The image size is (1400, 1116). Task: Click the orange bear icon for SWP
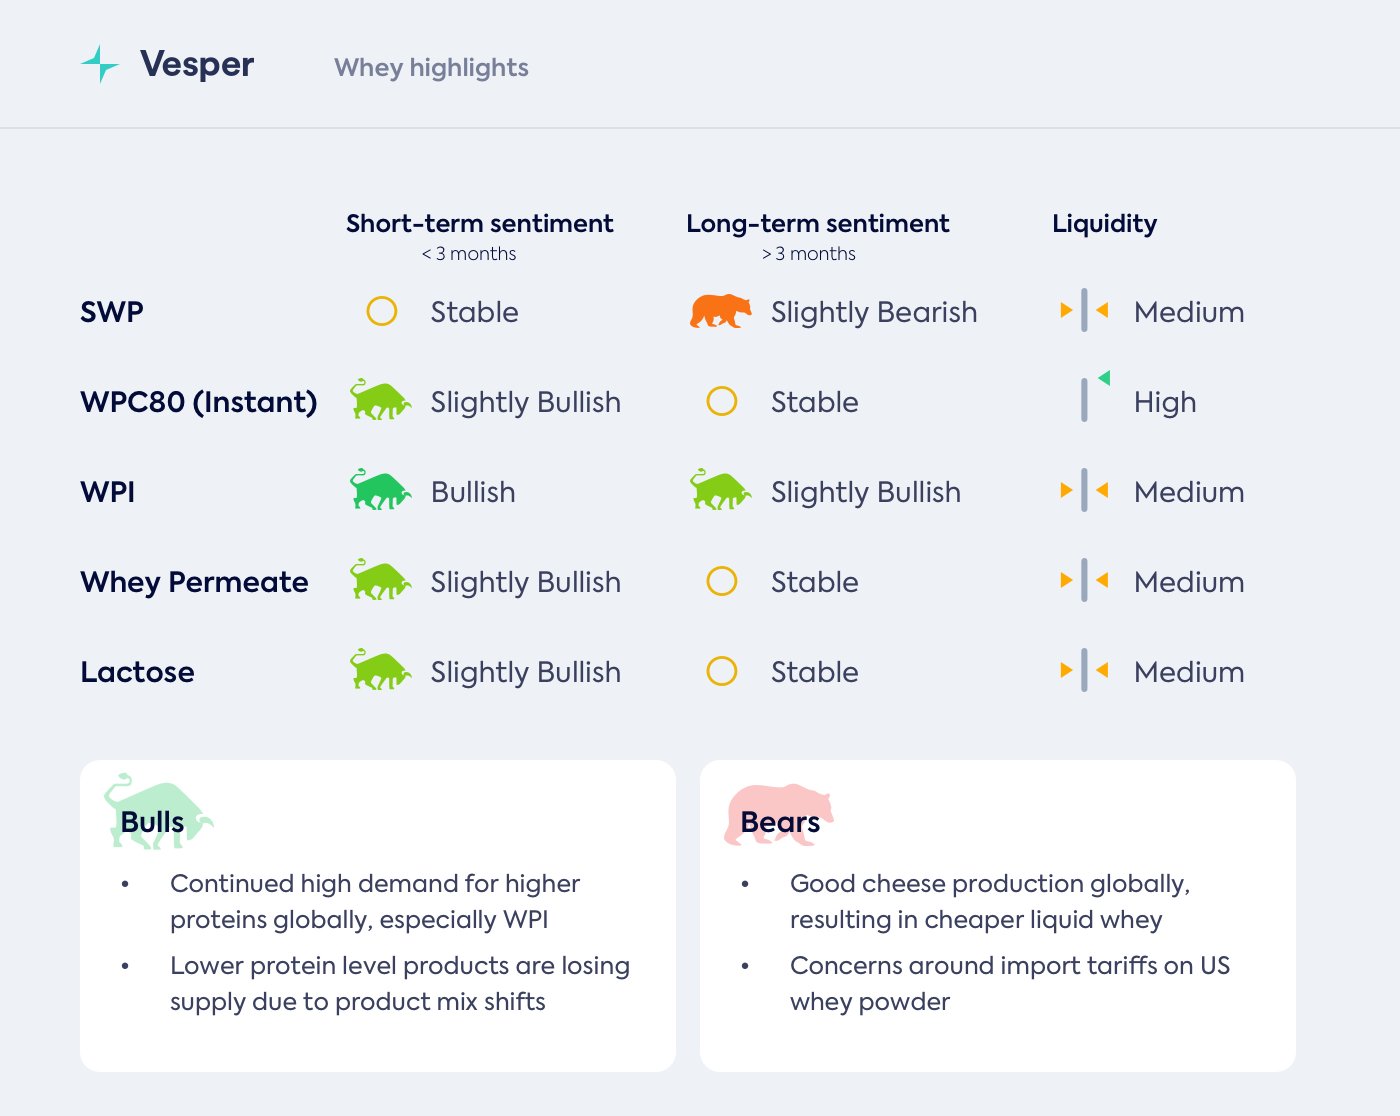coord(720,311)
